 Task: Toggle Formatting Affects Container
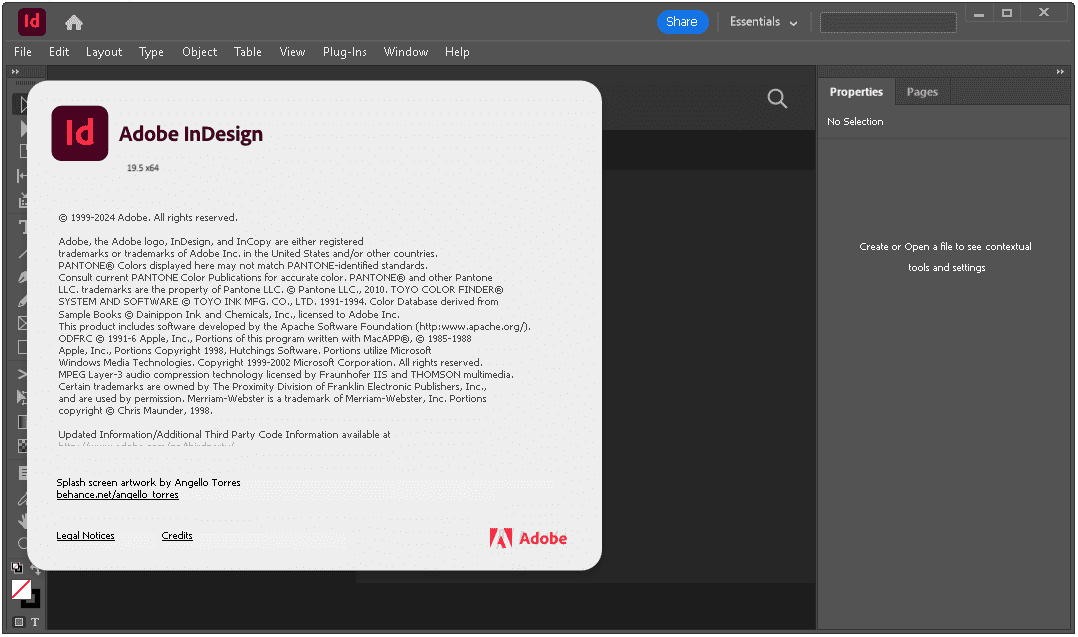coord(19,622)
